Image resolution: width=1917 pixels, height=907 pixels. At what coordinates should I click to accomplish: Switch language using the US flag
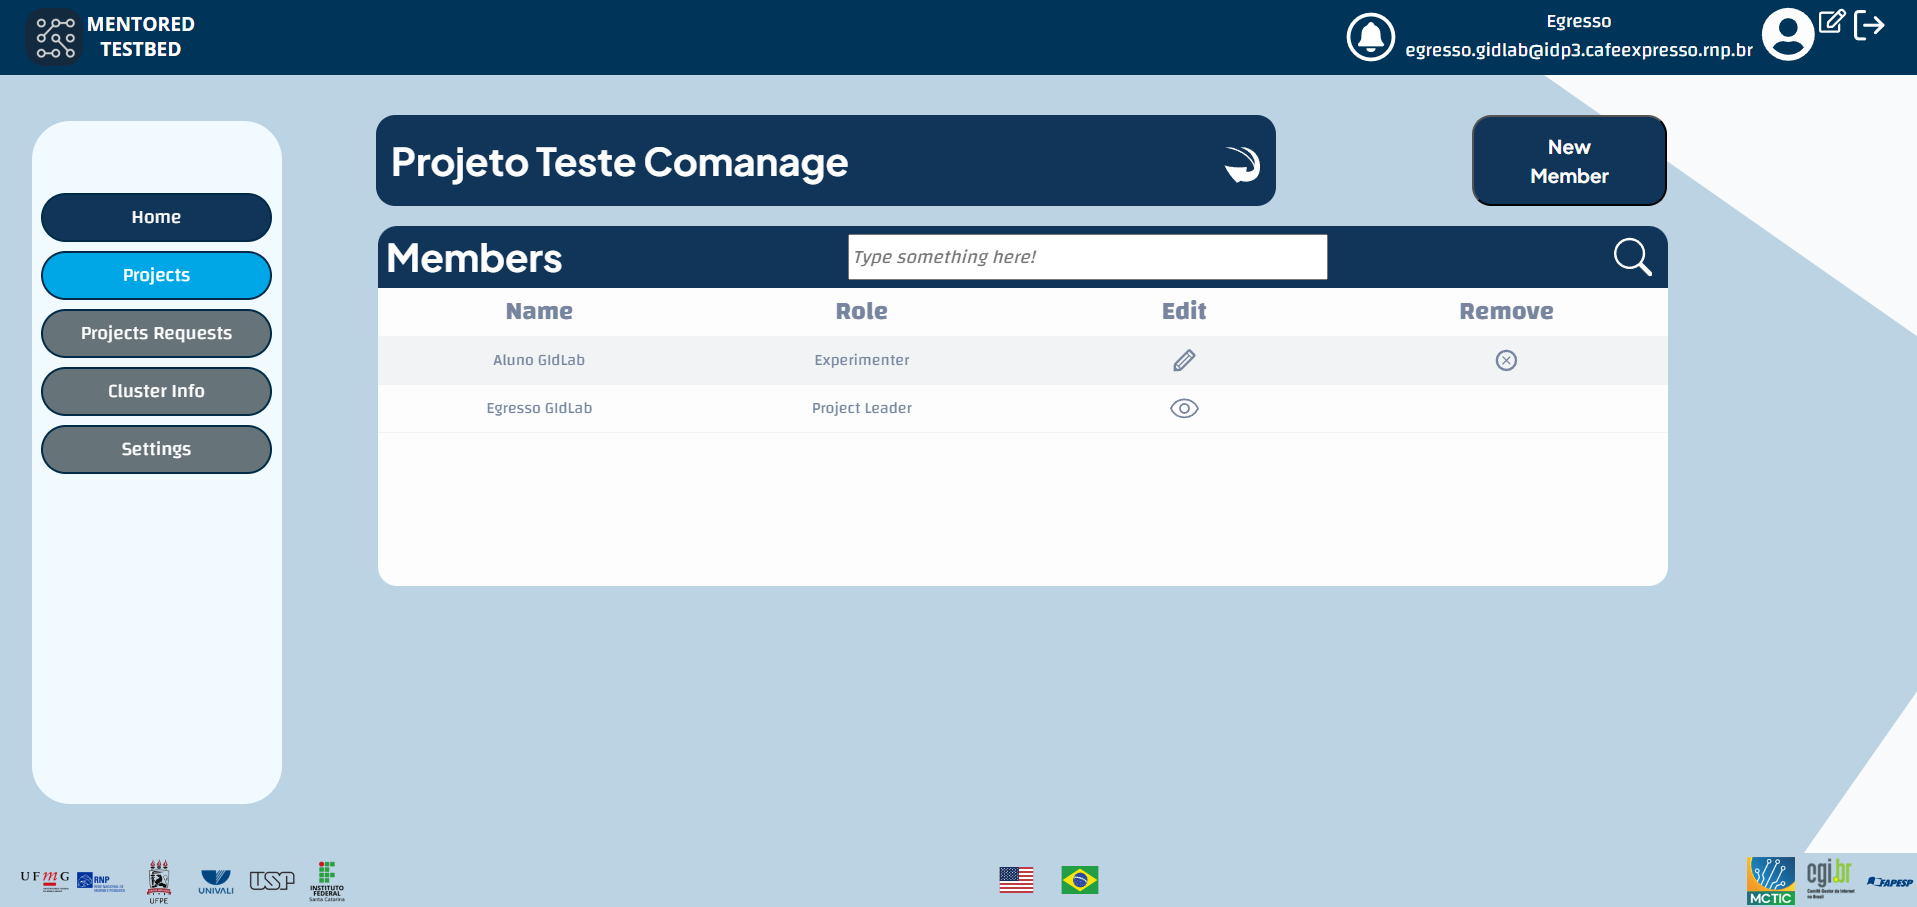point(1017,880)
